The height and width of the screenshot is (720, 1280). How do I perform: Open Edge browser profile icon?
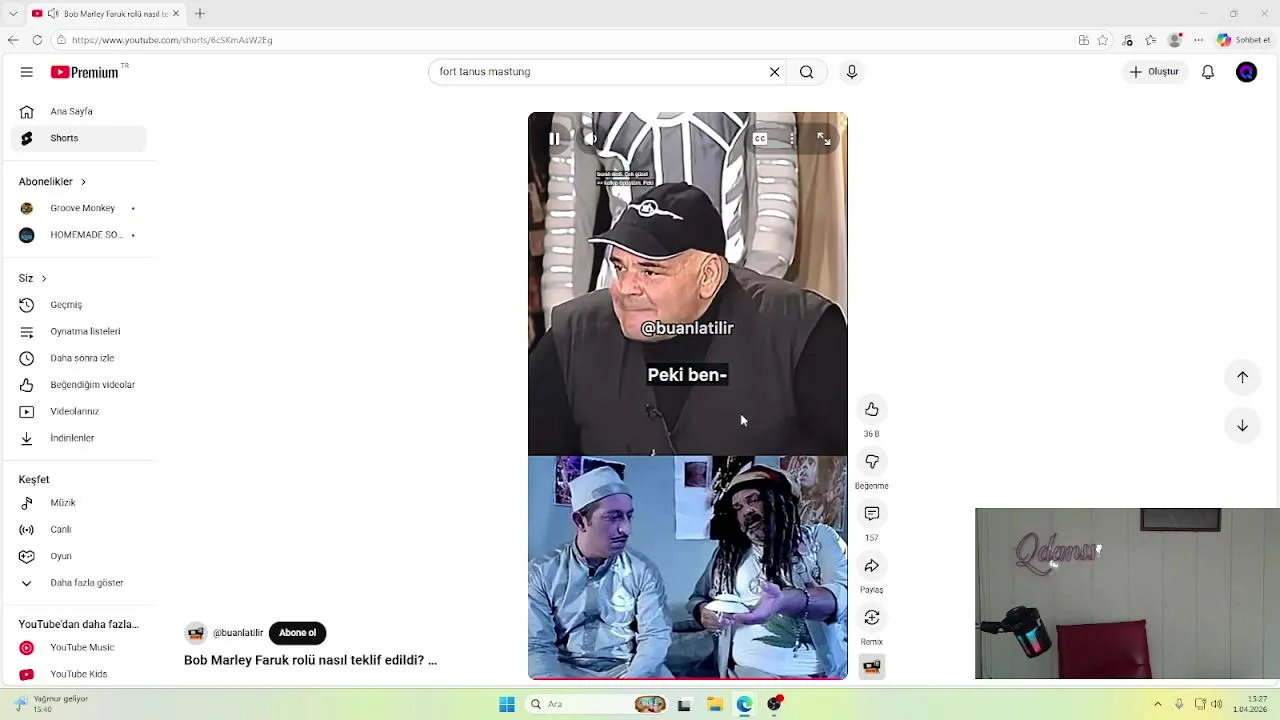(1175, 40)
